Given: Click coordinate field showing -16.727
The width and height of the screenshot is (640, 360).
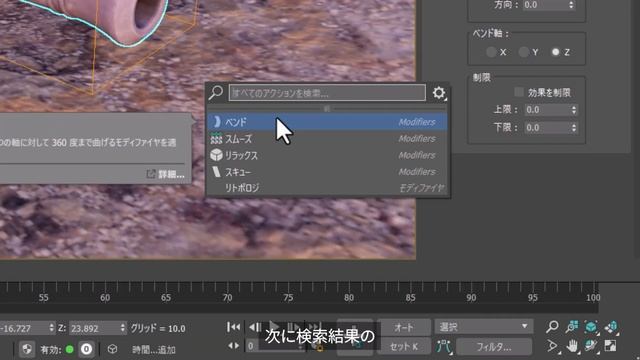Looking at the screenshot, I should tap(24, 328).
